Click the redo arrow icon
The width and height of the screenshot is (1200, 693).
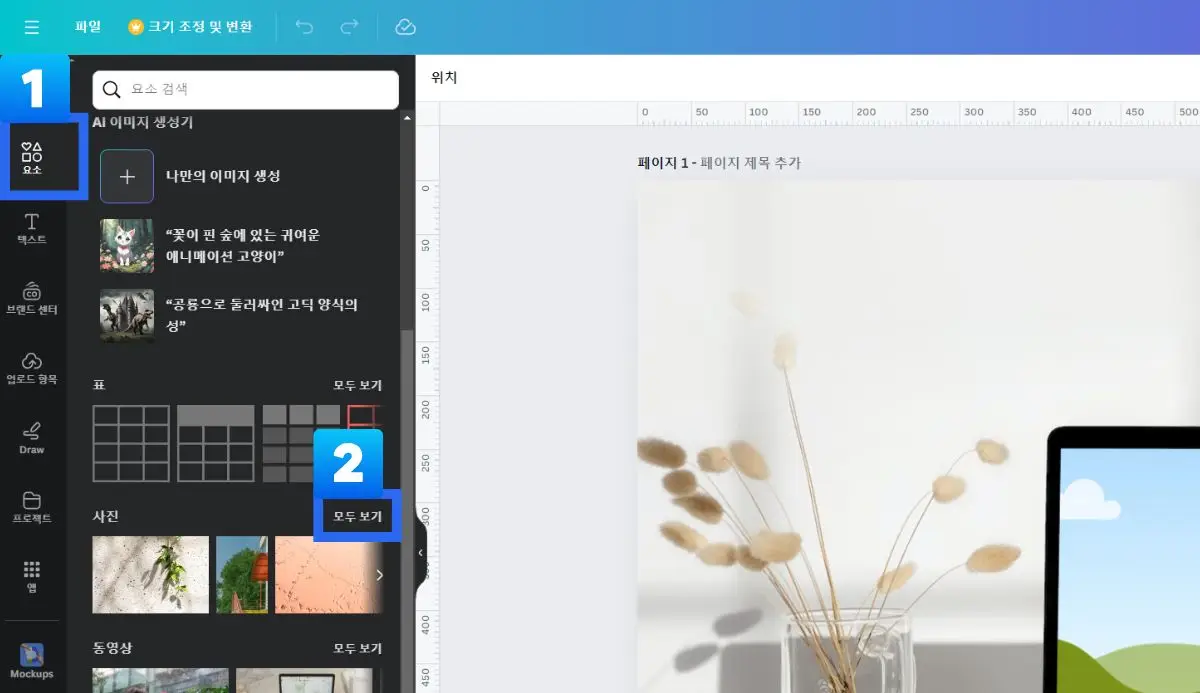point(348,27)
